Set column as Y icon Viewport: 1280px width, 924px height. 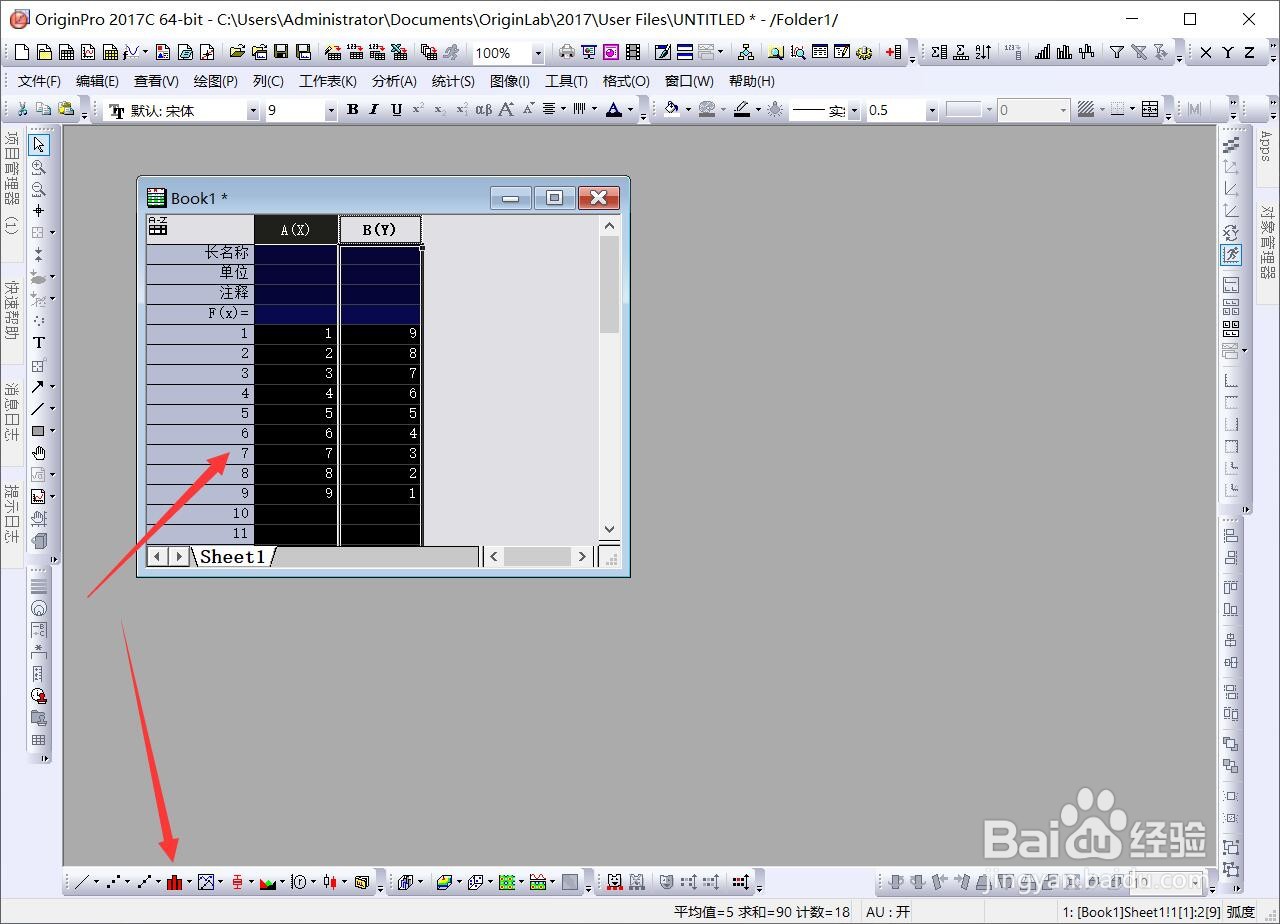point(1228,52)
